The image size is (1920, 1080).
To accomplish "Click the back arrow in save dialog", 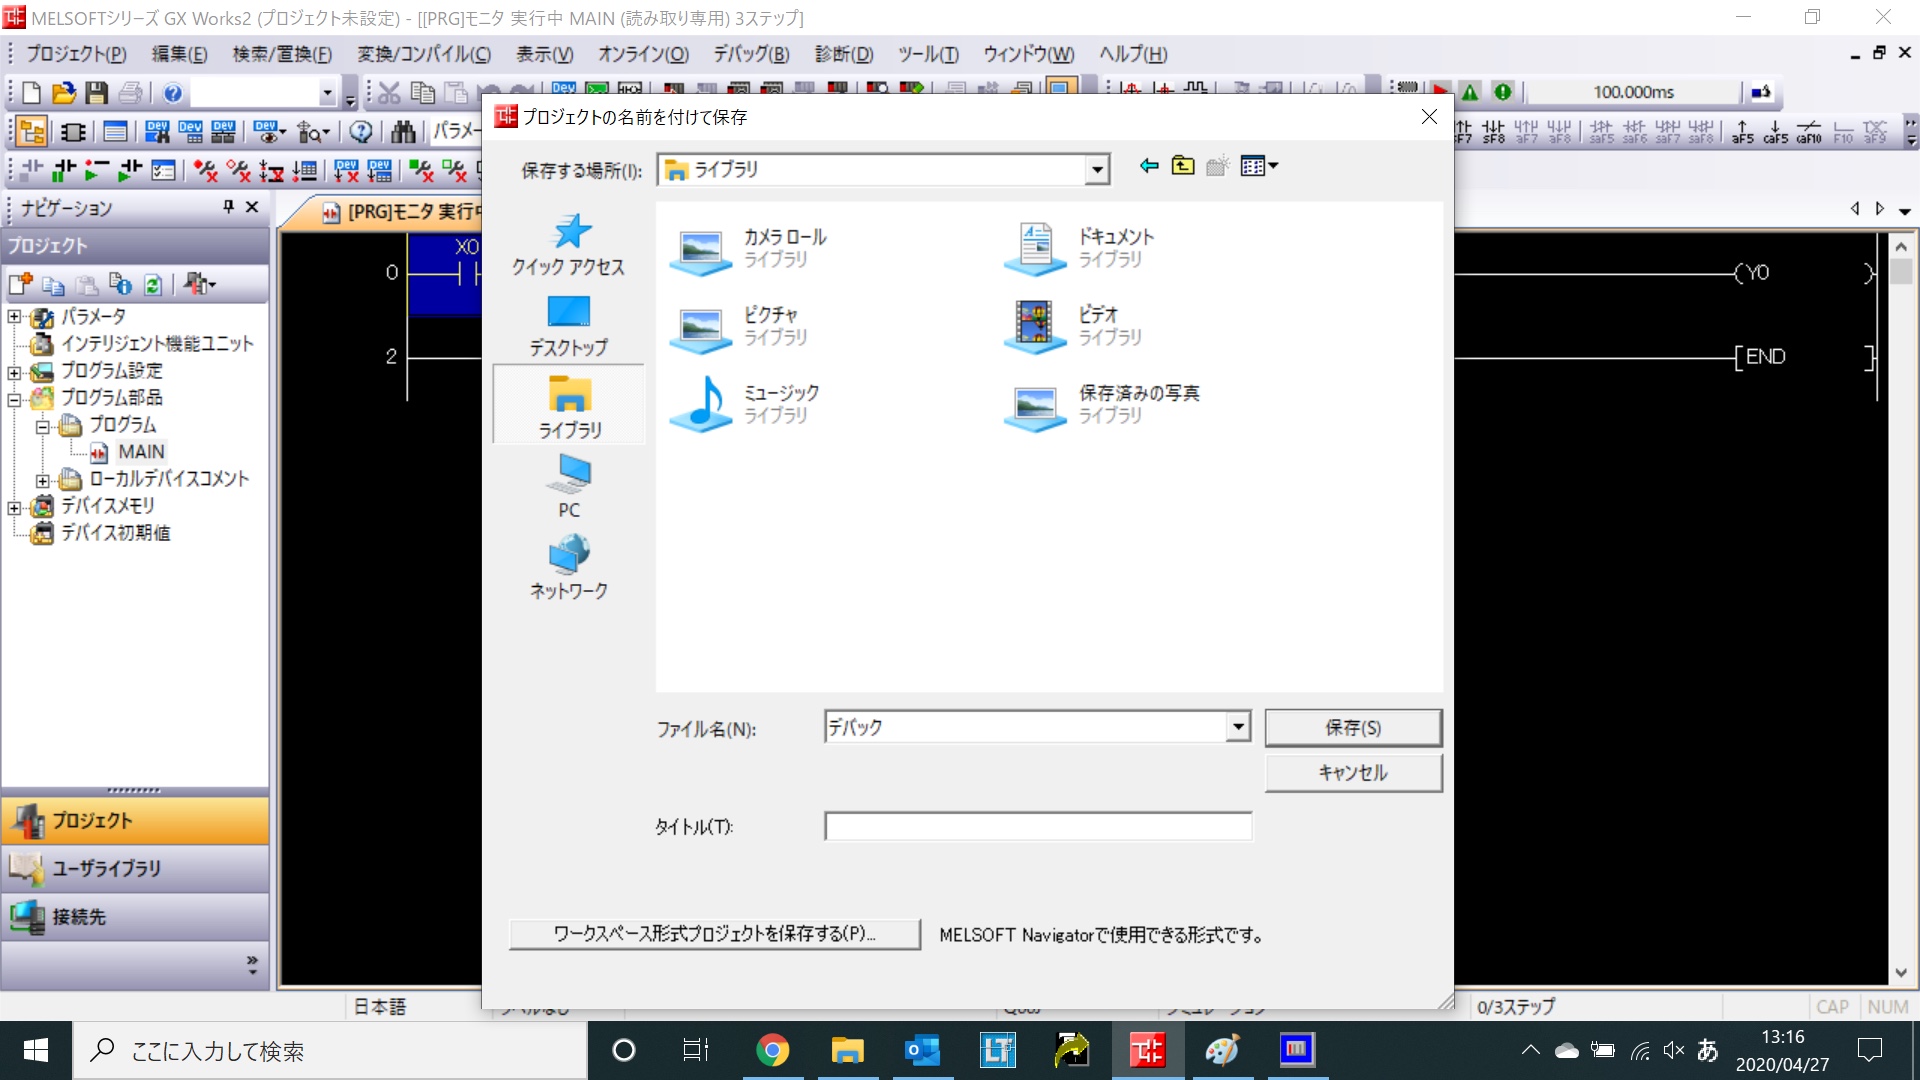I will coord(1149,166).
